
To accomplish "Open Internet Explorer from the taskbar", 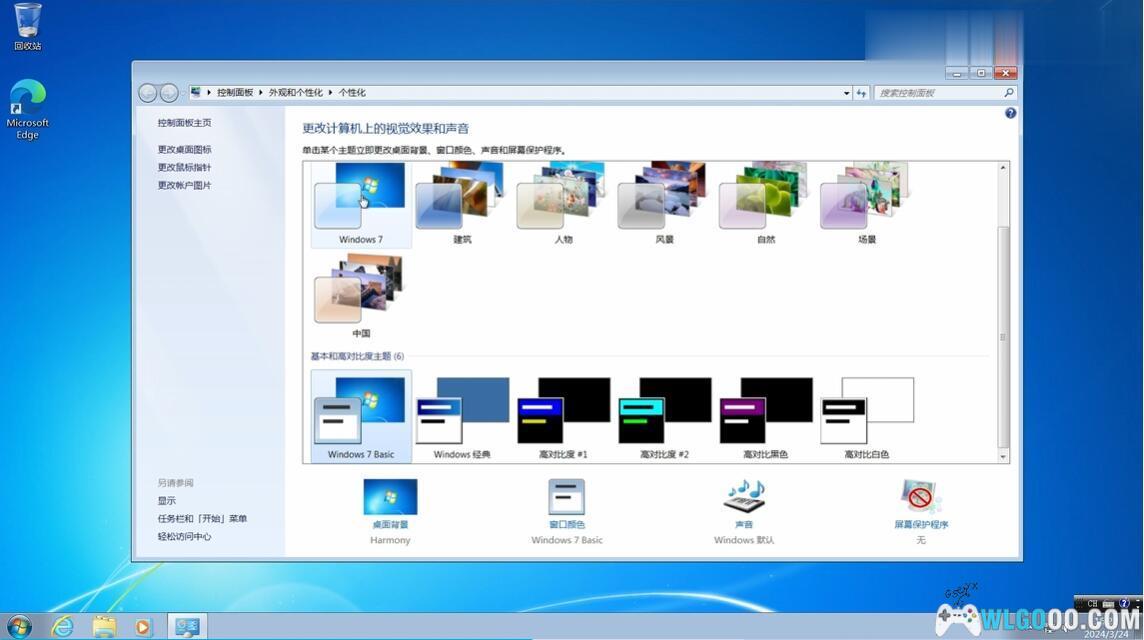I will [62, 626].
